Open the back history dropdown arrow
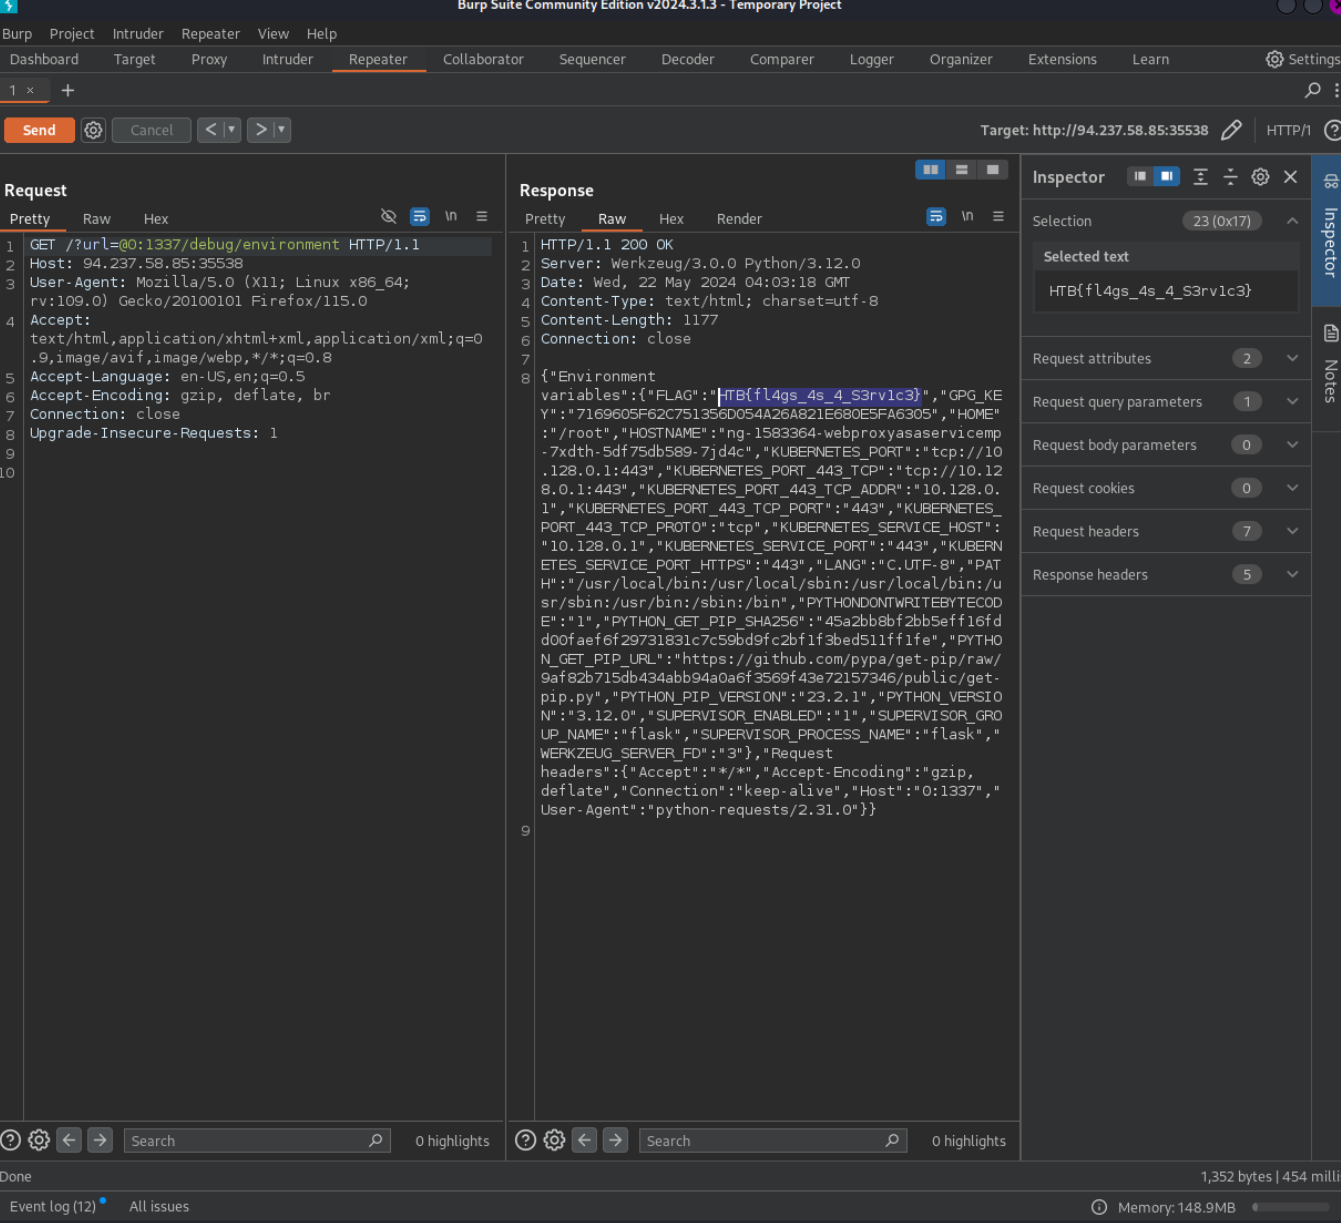 (x=232, y=130)
